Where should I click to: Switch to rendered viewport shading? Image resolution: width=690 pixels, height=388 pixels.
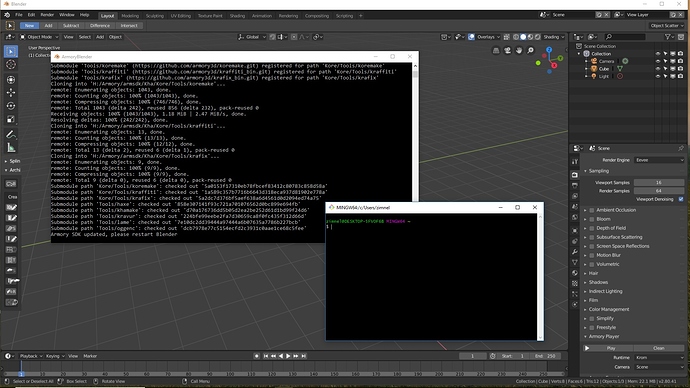tap(537, 37)
